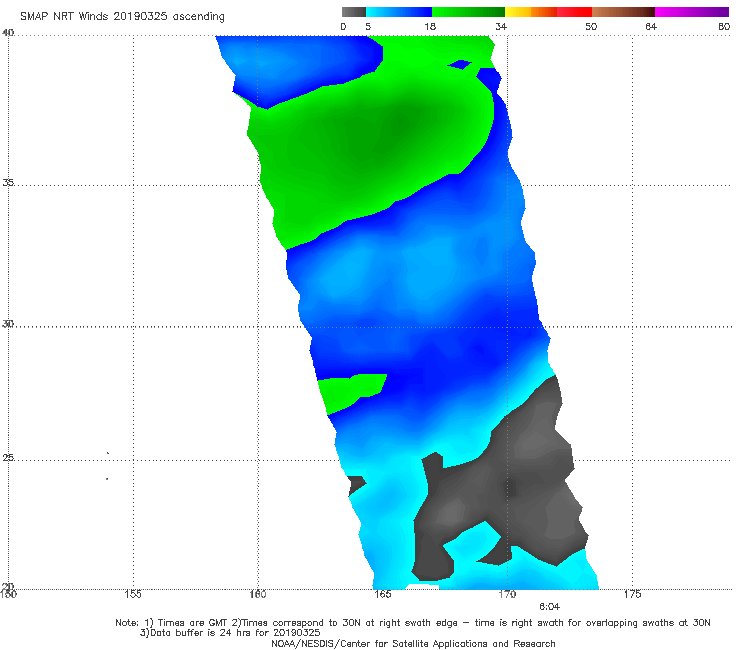The height and width of the screenshot is (650, 740).
Task: Click the title 'SMAP NRT Winds 20190325 ascending'
Action: click(122, 16)
